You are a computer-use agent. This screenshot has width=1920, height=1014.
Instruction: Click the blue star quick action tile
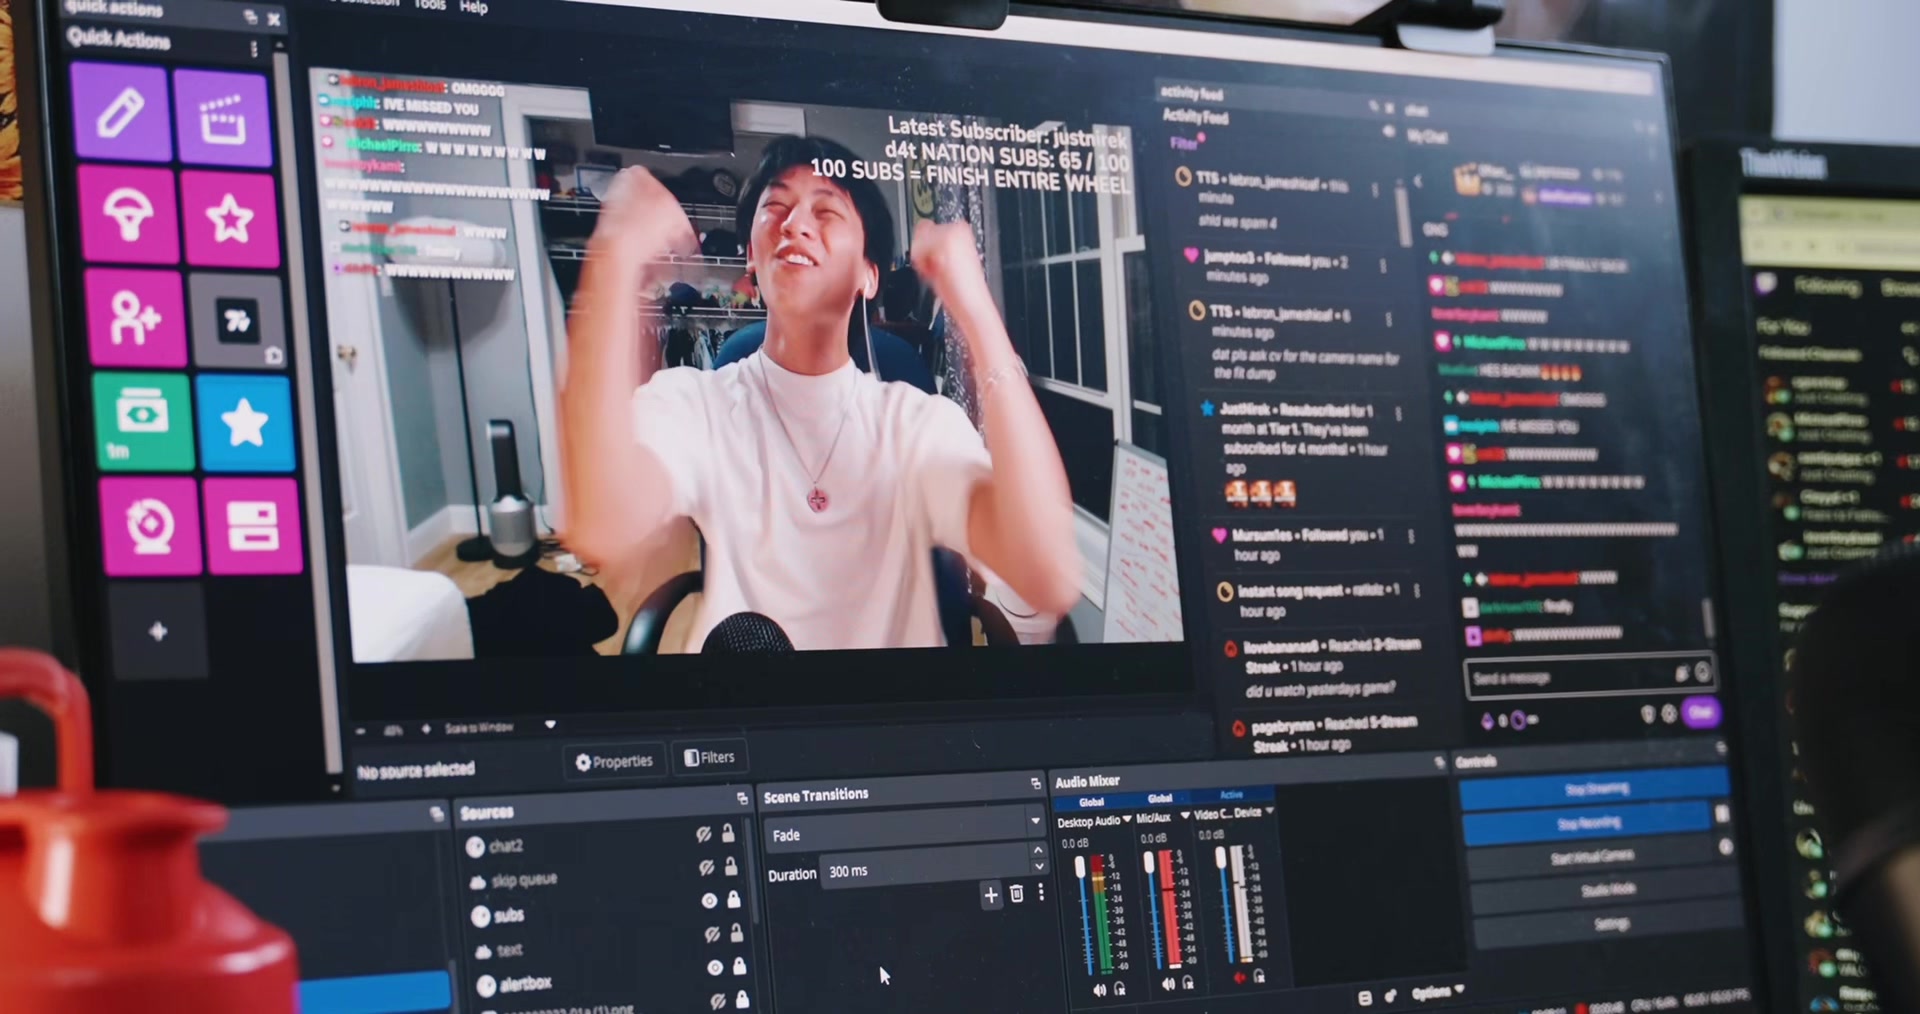tap(245, 423)
